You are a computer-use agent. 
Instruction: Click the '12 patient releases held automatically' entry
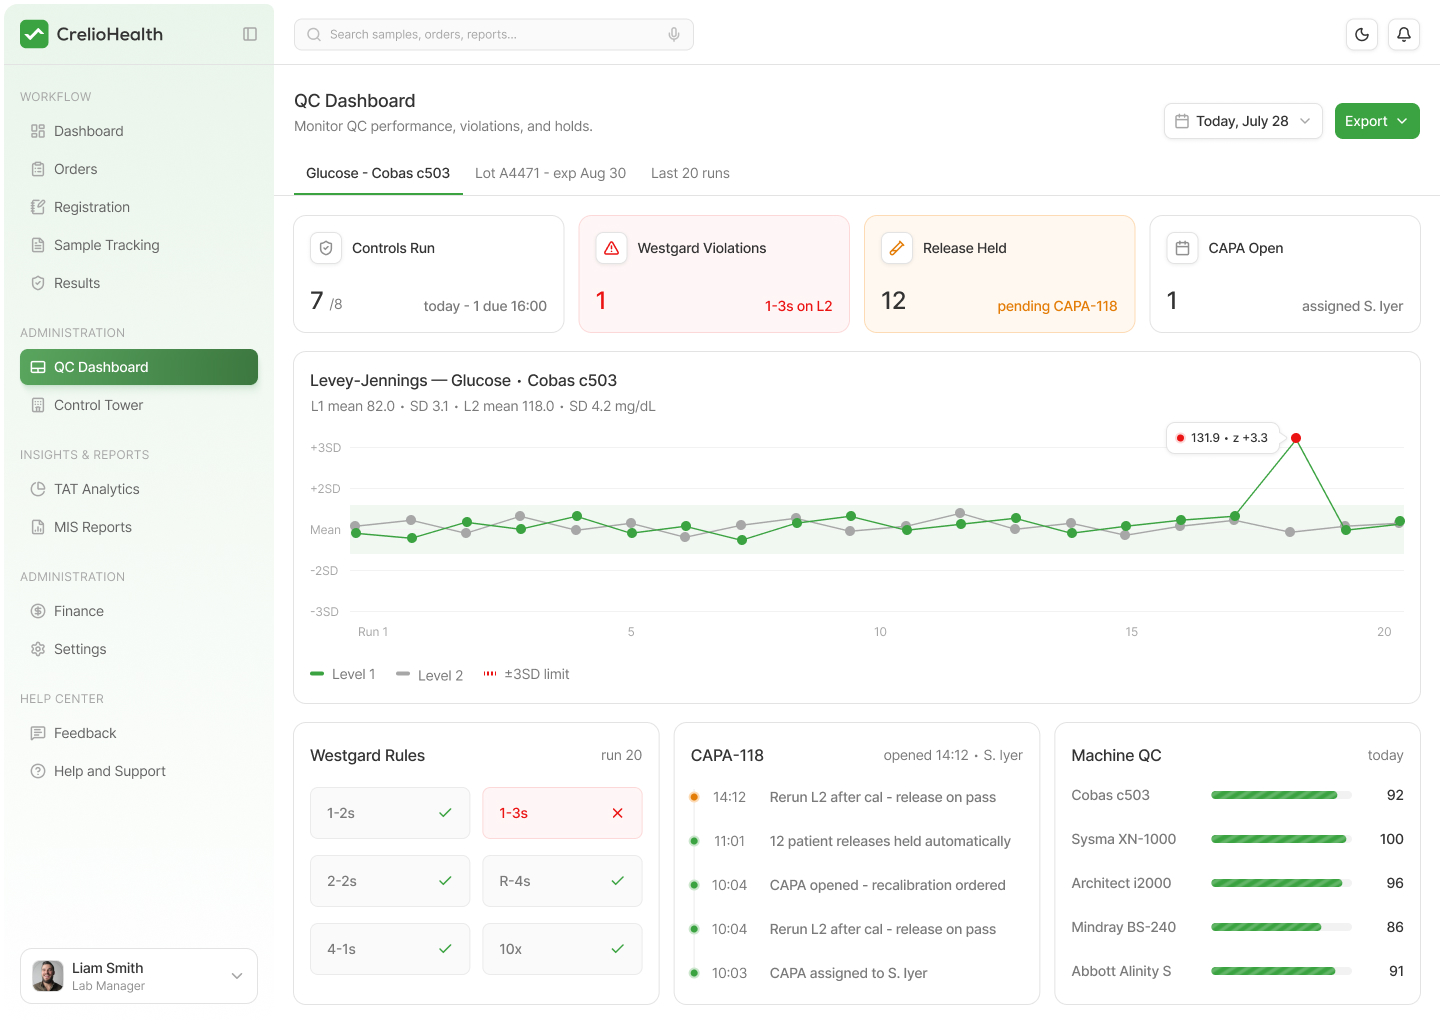coord(890,841)
